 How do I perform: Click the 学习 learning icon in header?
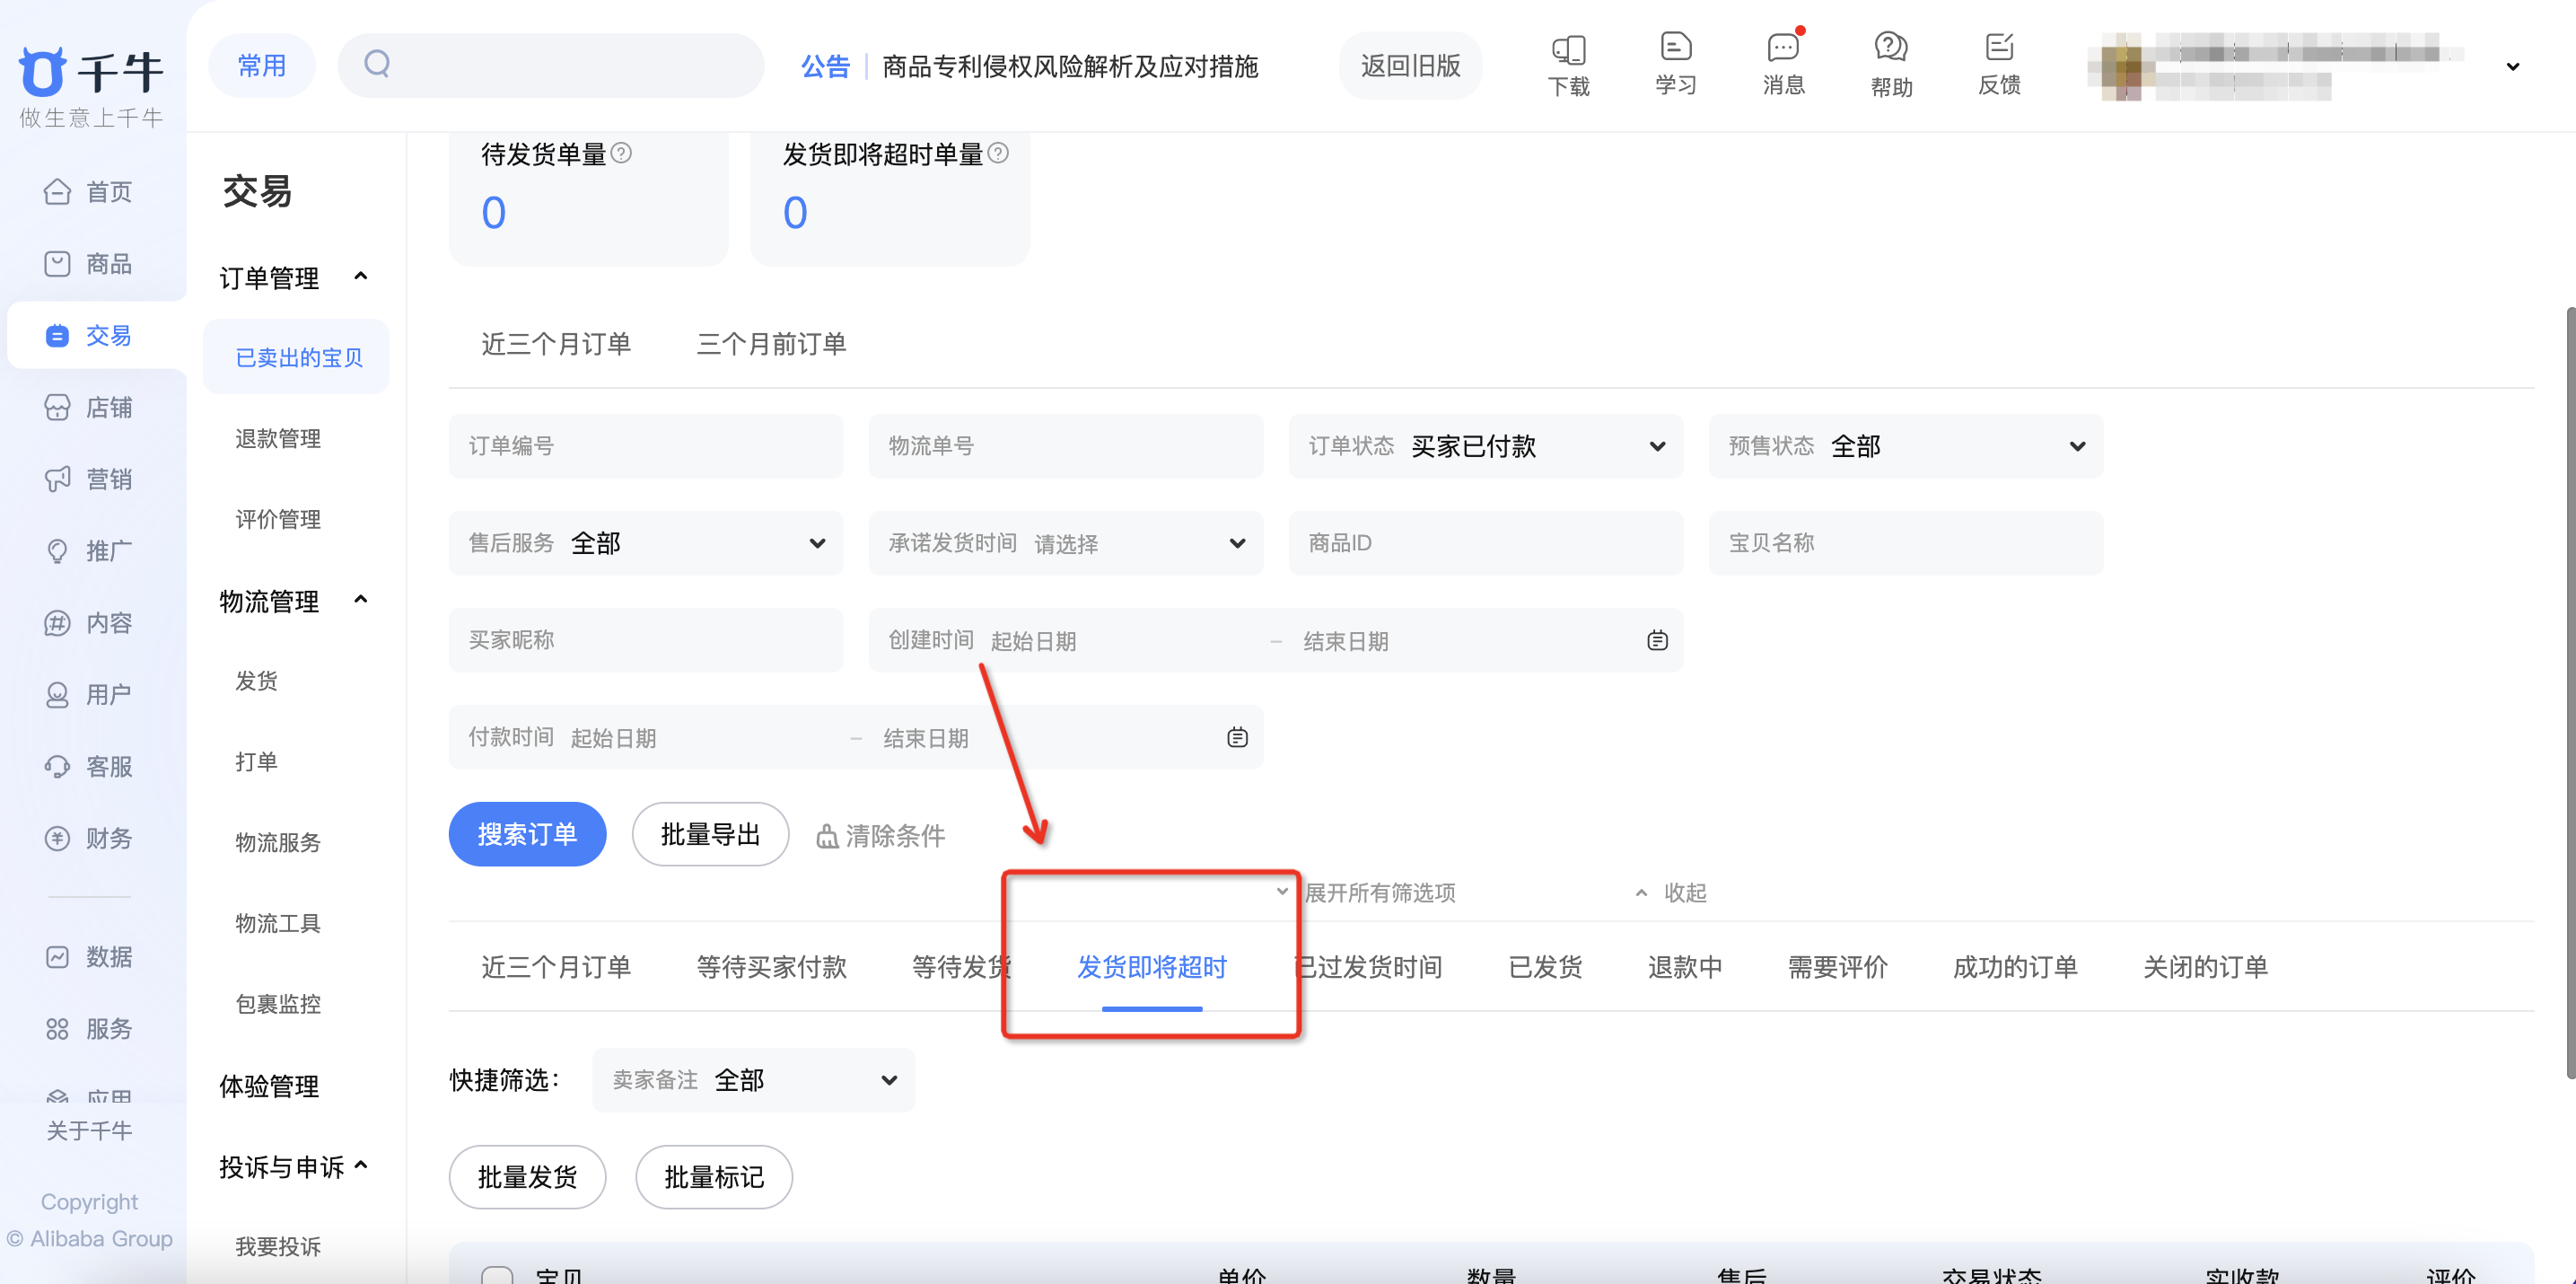point(1676,47)
